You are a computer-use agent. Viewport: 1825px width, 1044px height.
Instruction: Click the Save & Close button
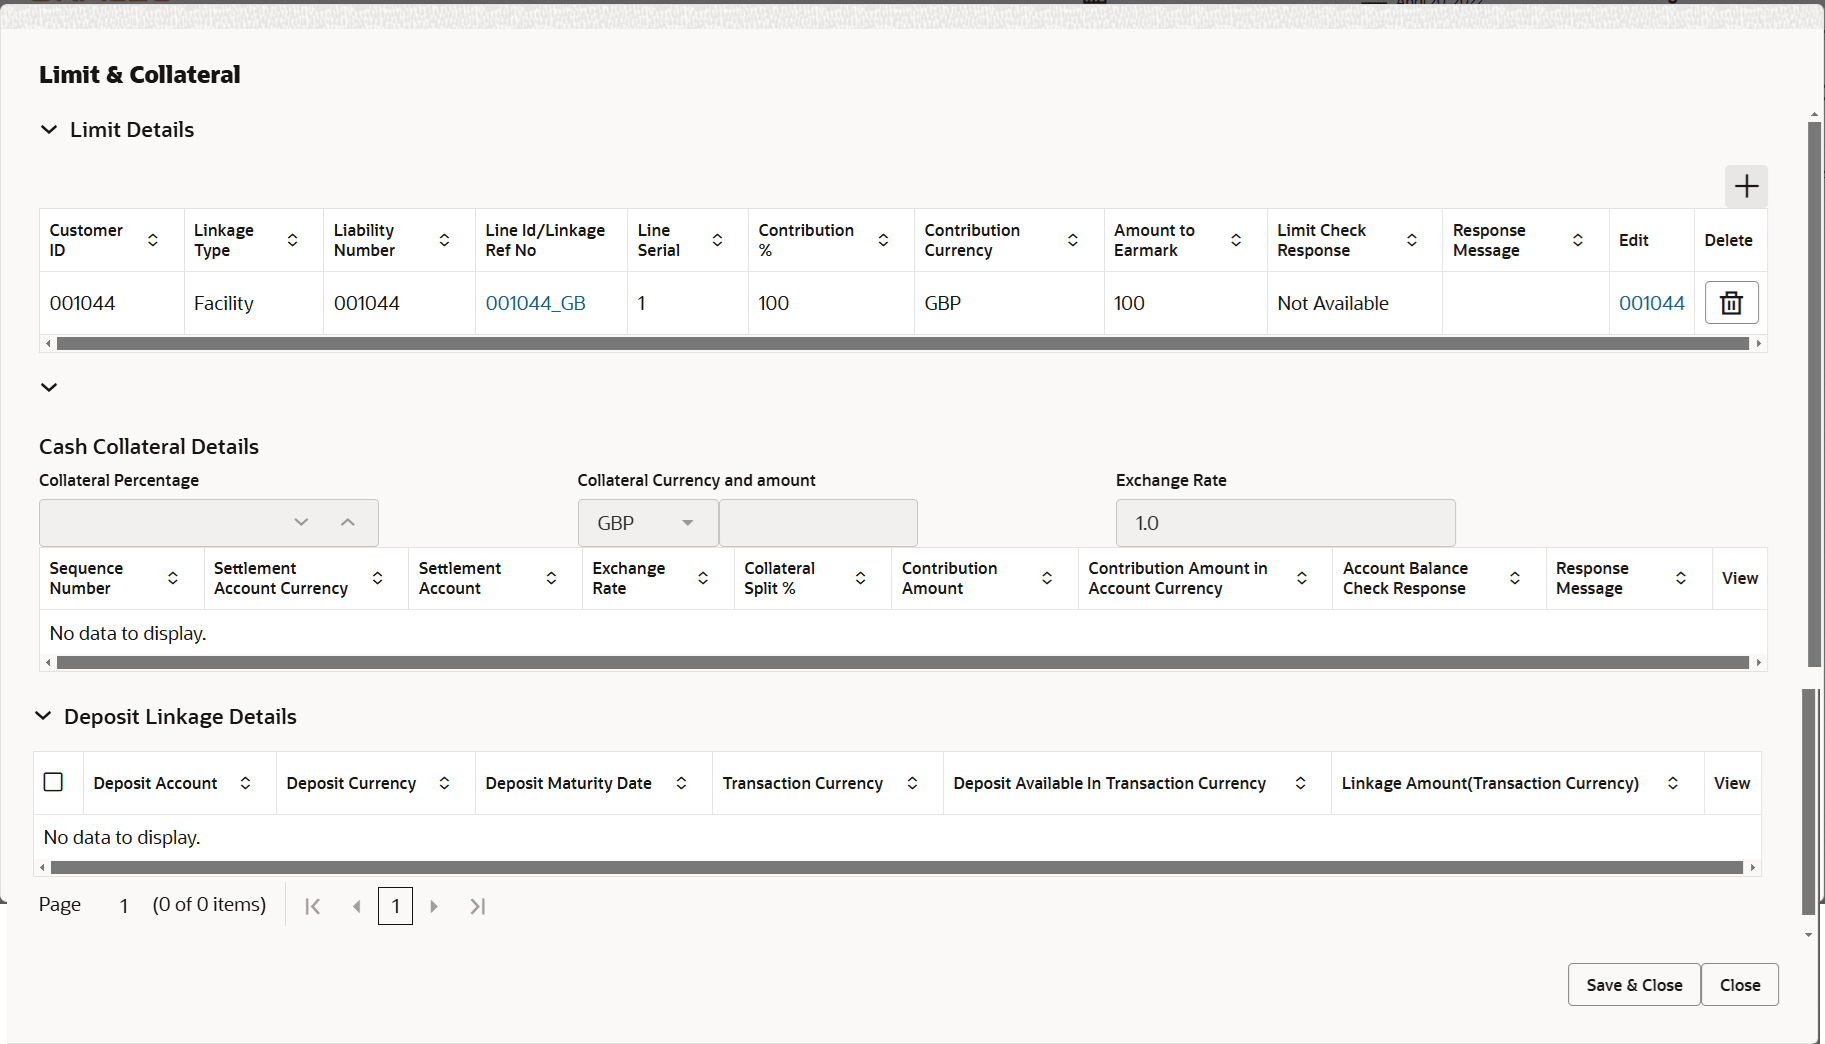click(x=1633, y=984)
